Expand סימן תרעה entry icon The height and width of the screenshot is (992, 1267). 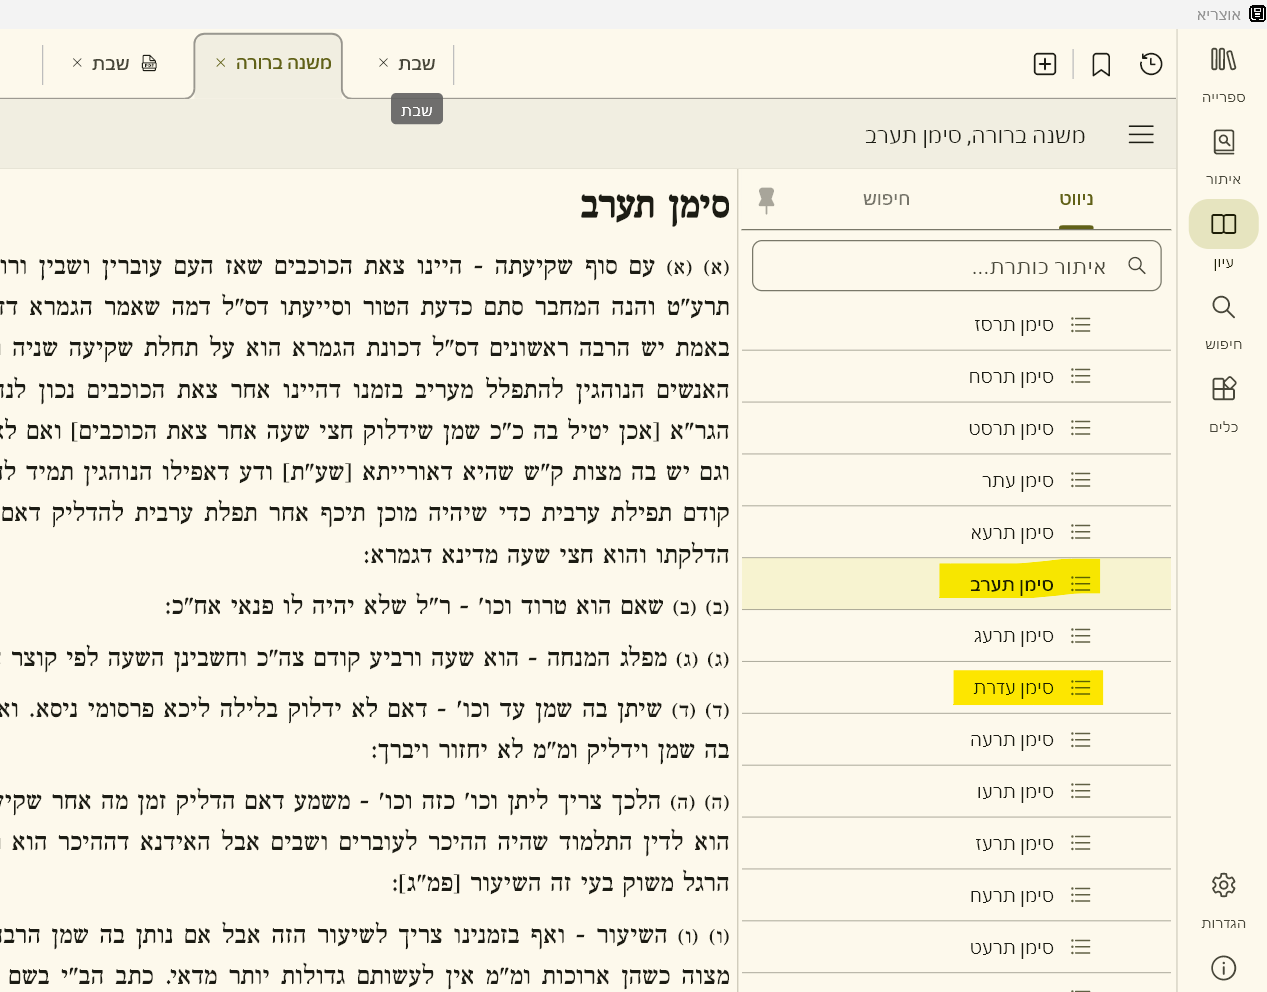coord(1081,740)
